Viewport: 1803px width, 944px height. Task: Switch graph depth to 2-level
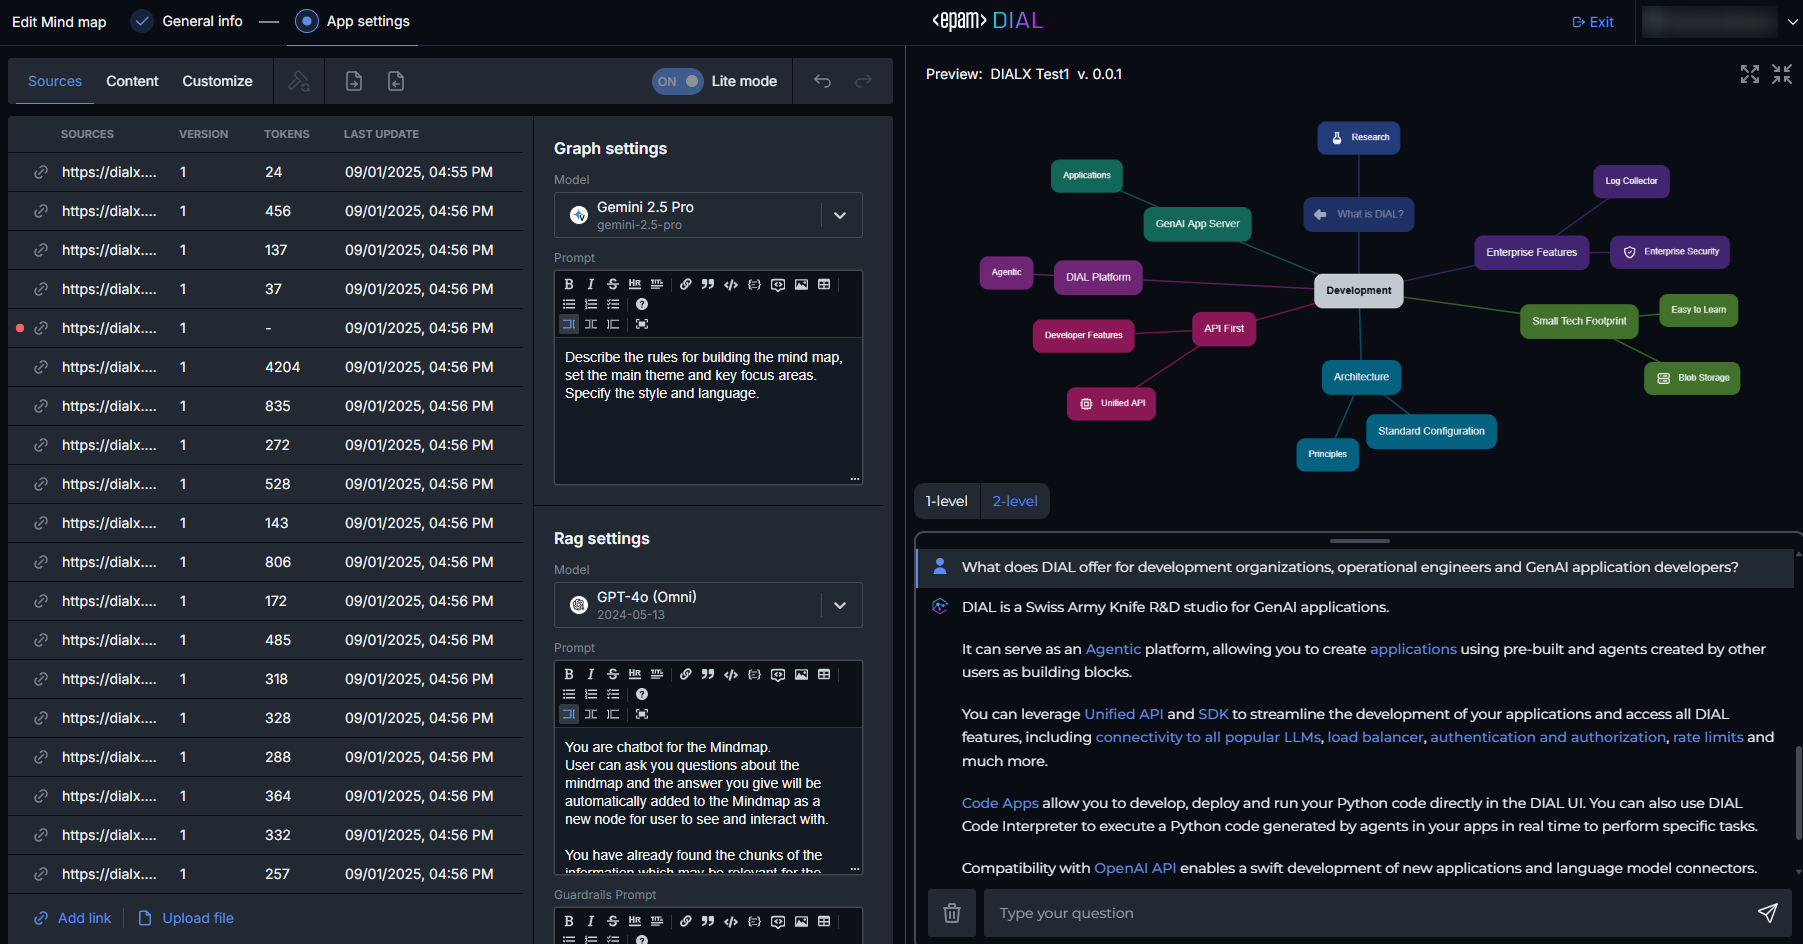click(1014, 501)
